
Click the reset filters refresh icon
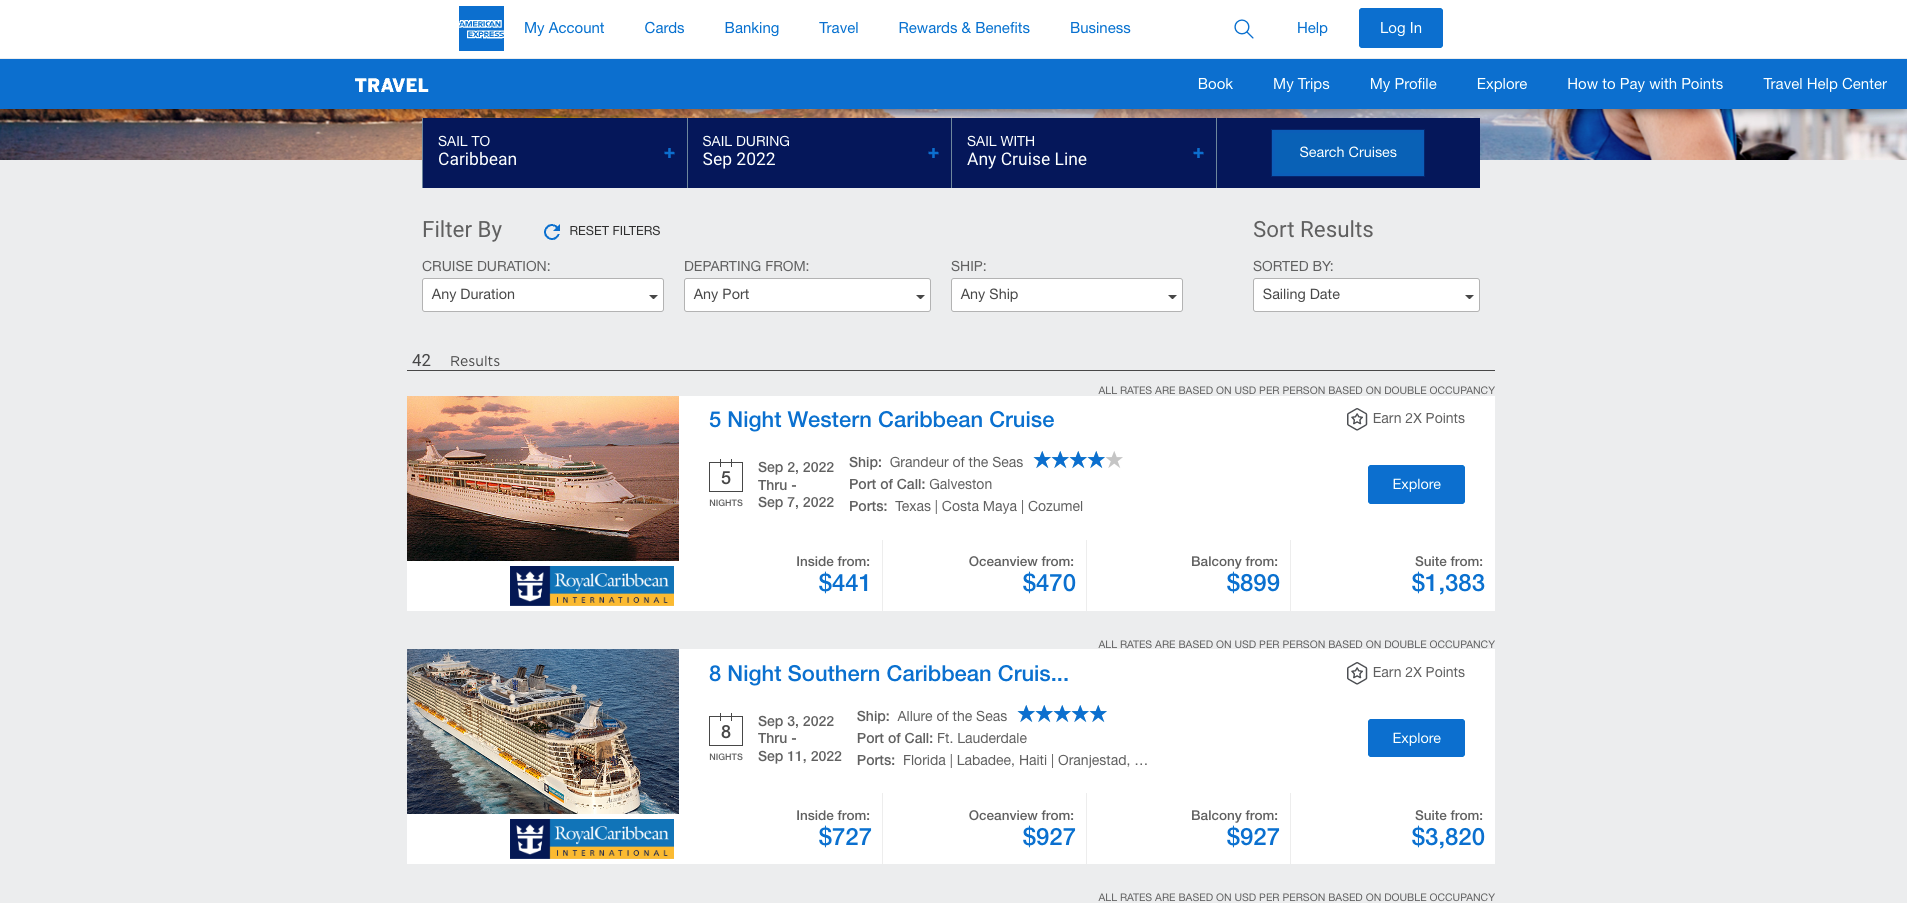[x=551, y=232]
